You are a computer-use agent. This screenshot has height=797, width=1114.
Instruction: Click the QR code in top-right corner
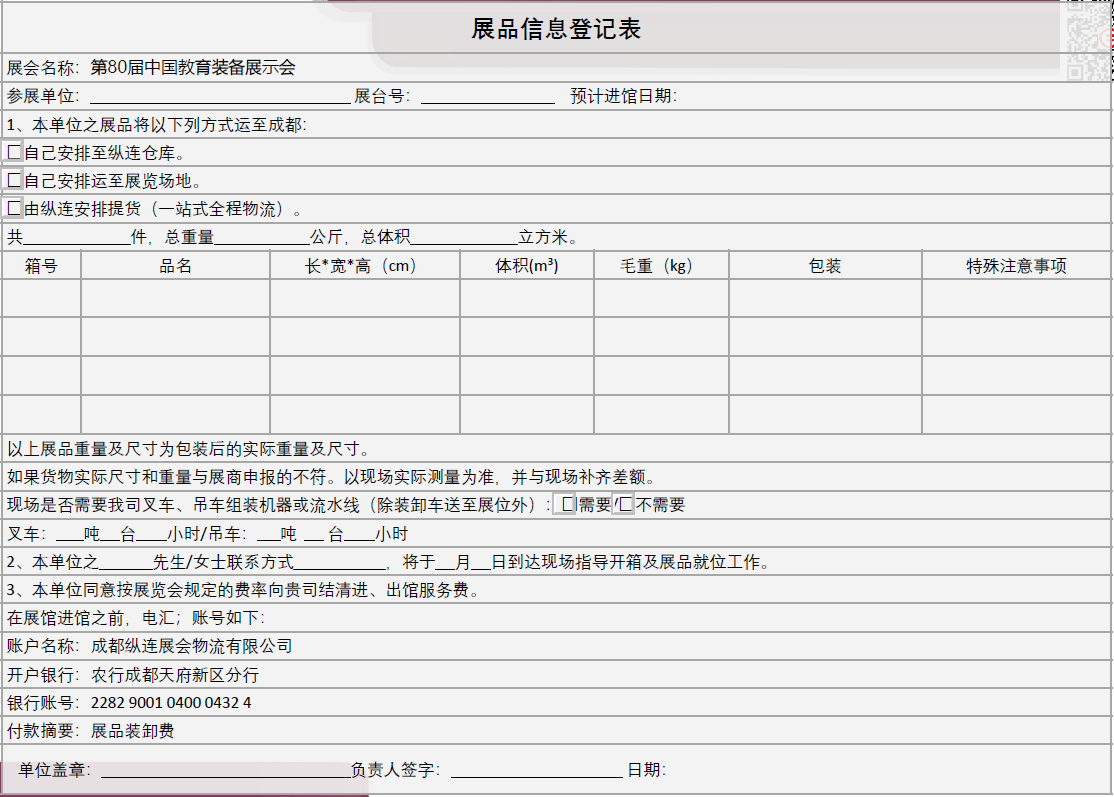click(x=1089, y=40)
